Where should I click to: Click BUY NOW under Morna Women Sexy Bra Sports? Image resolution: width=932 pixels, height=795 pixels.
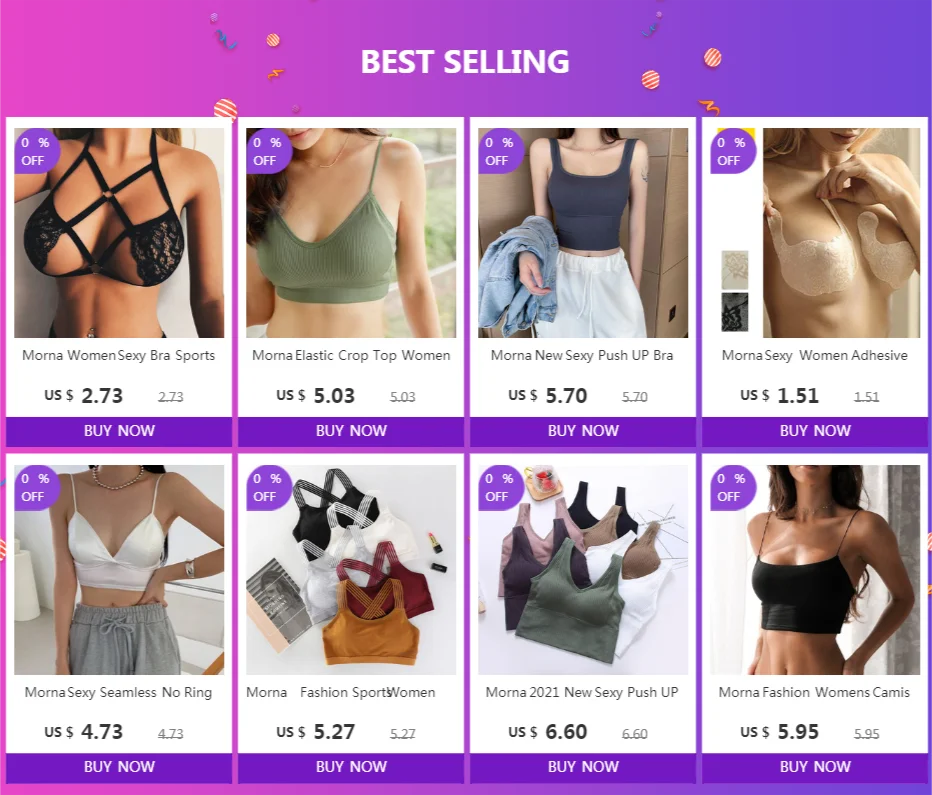(119, 431)
